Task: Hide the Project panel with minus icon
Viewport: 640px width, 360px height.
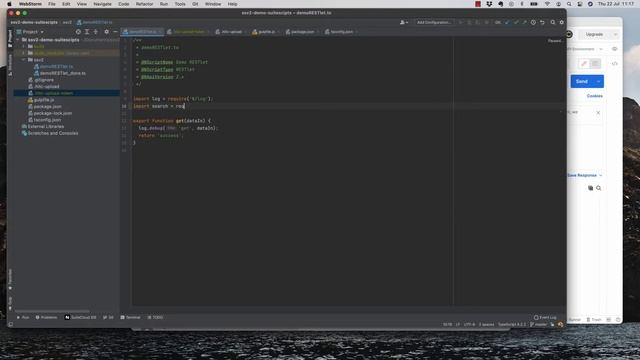Action: pyautogui.click(x=115, y=31)
